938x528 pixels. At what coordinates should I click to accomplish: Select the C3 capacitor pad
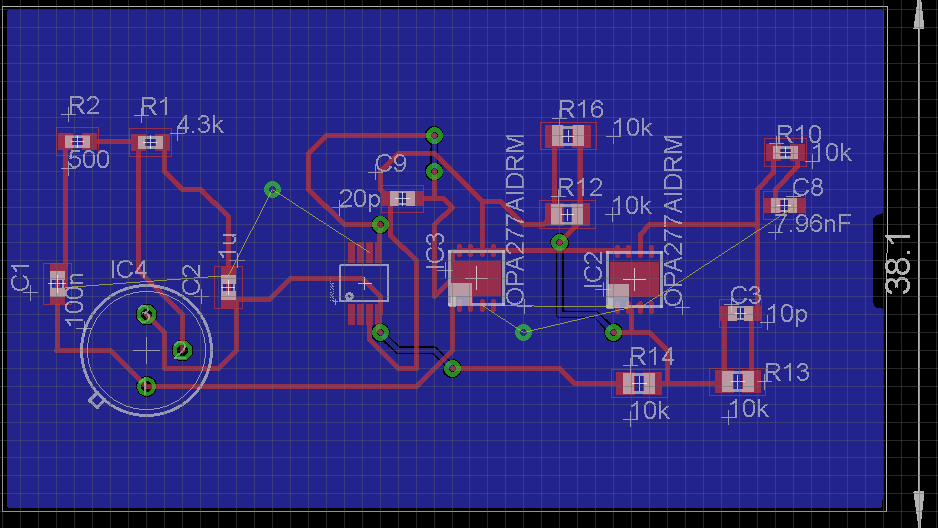tap(741, 313)
